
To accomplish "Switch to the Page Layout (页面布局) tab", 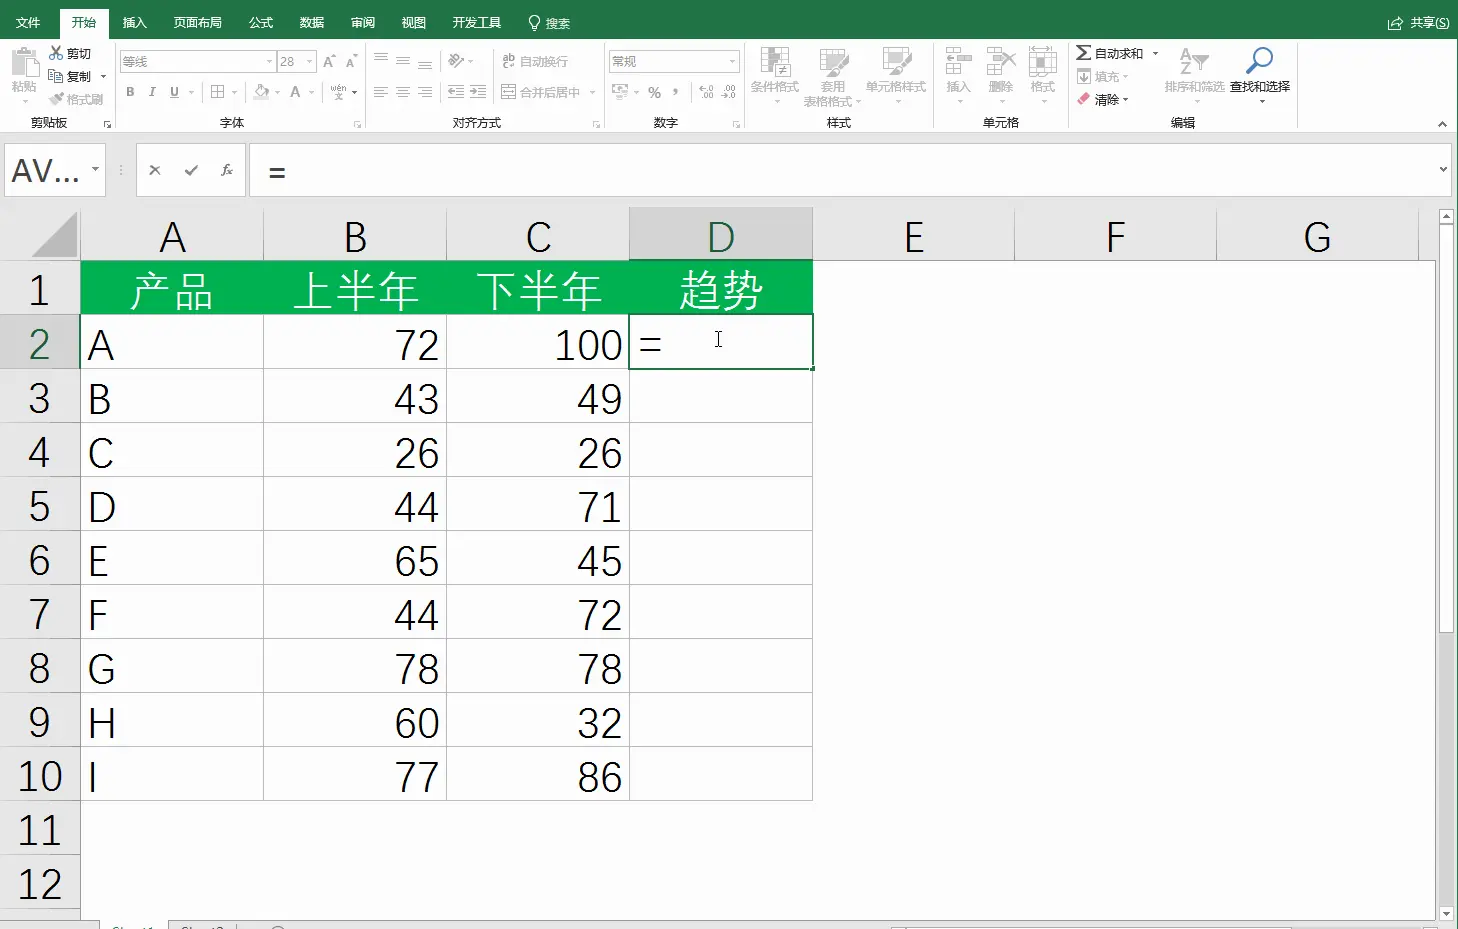I will [197, 22].
